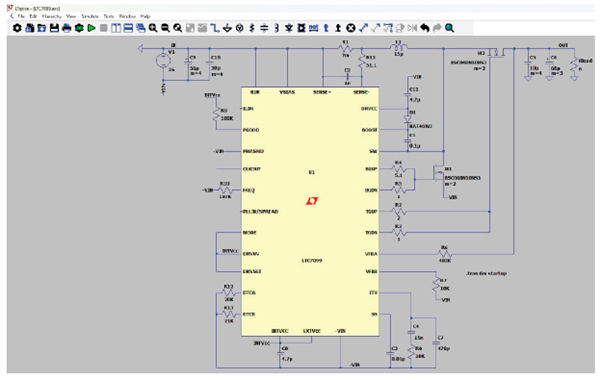Viewport: 602px width, 380px height.
Task: Select the Wire drawing tool
Action: [215, 28]
